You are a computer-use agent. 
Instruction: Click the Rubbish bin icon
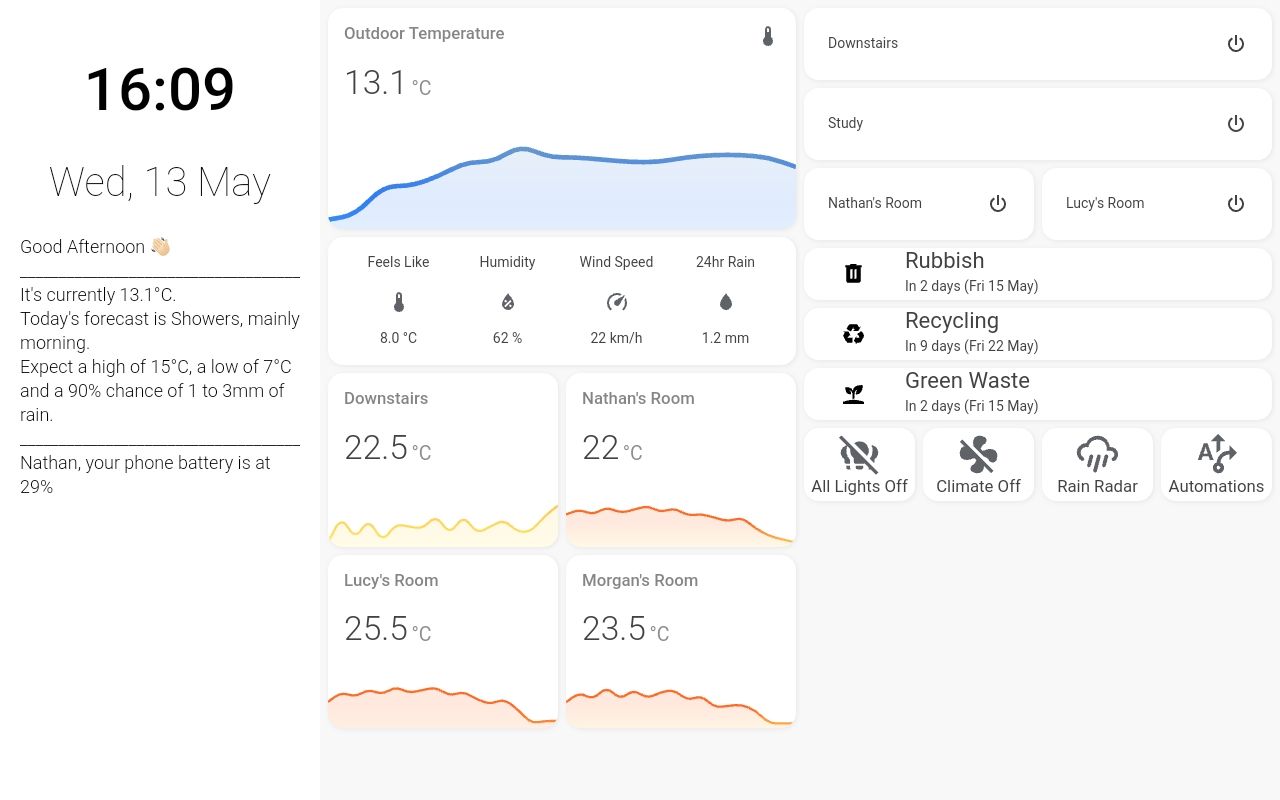pos(852,273)
